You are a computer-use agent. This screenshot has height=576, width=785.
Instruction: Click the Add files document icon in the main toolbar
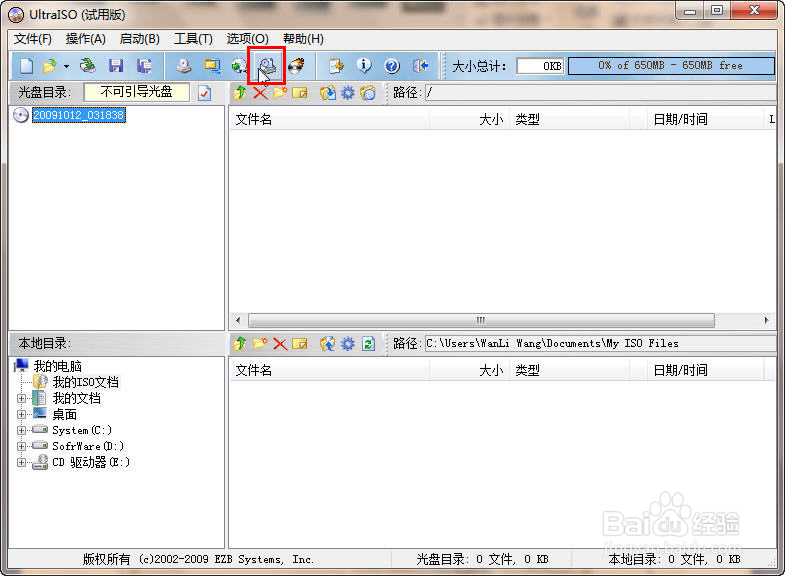tap(336, 66)
